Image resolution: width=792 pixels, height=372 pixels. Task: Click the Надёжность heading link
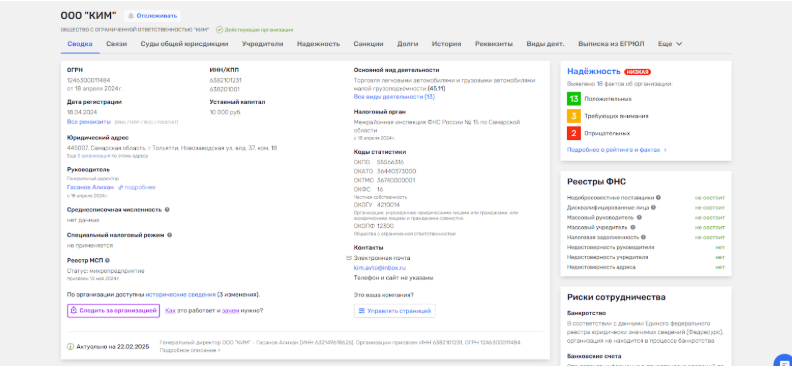(593, 71)
